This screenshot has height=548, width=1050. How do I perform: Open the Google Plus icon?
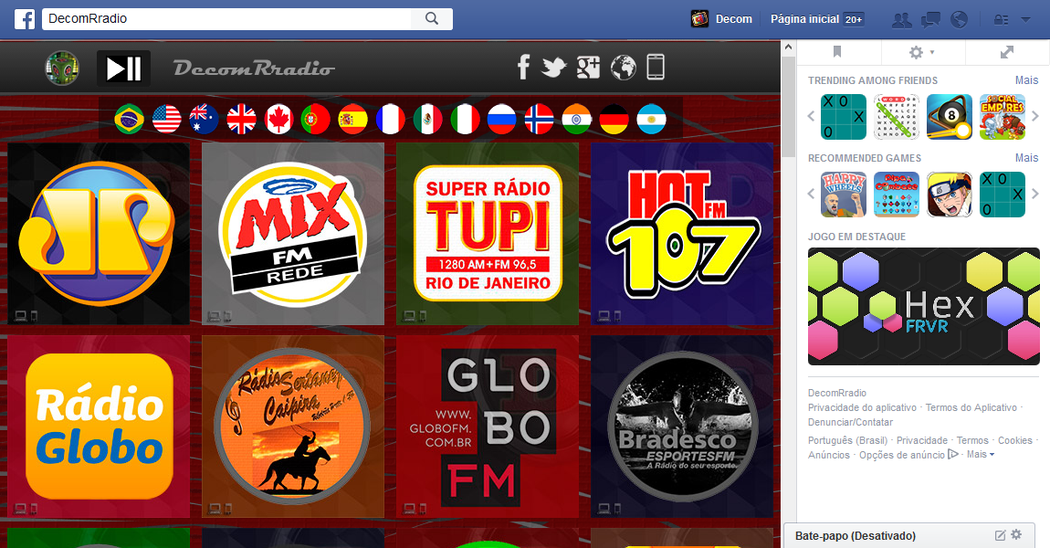(588, 68)
